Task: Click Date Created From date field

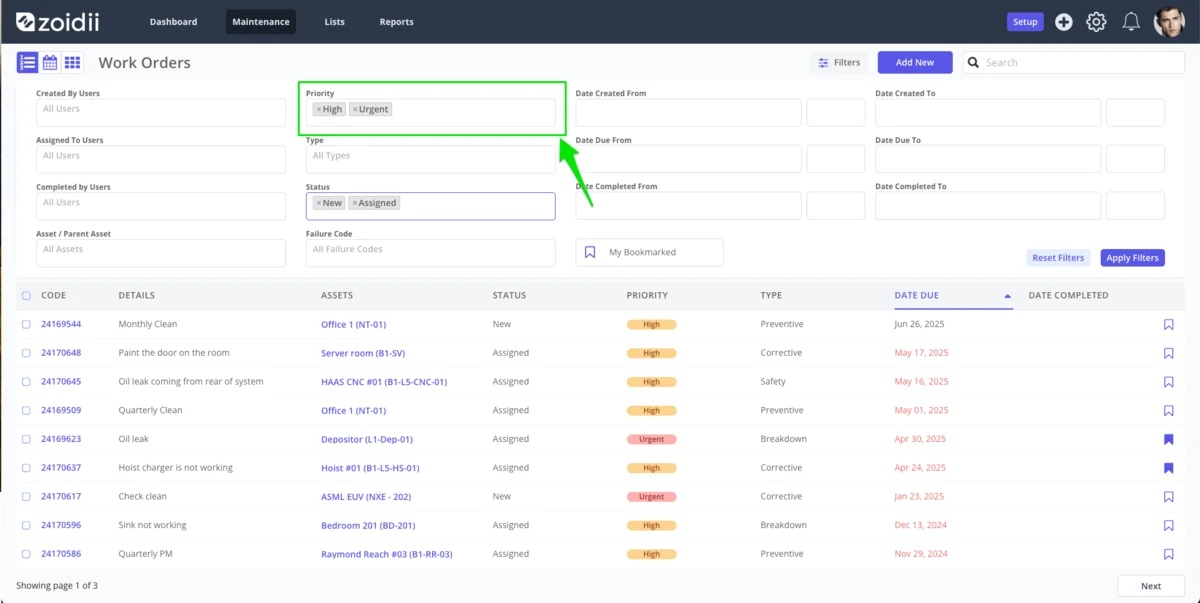Action: click(x=689, y=112)
